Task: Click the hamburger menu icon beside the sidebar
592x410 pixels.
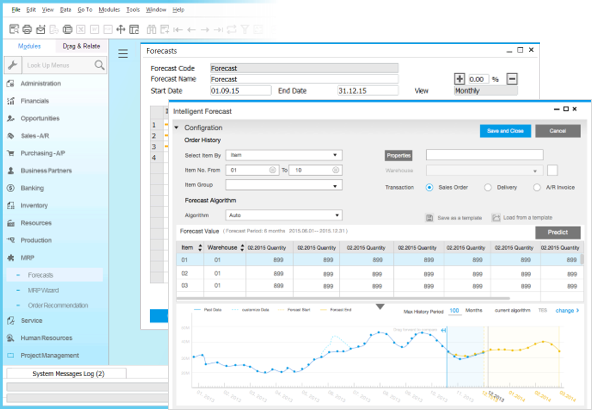Action: [x=123, y=53]
